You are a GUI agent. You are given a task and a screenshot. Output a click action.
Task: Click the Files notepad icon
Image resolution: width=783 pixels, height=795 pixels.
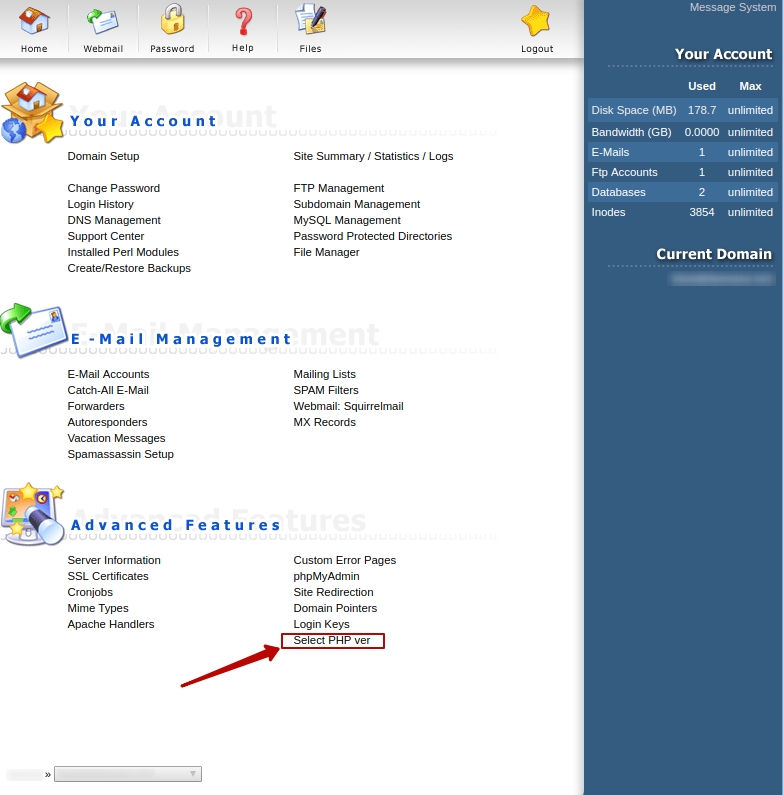(x=310, y=22)
